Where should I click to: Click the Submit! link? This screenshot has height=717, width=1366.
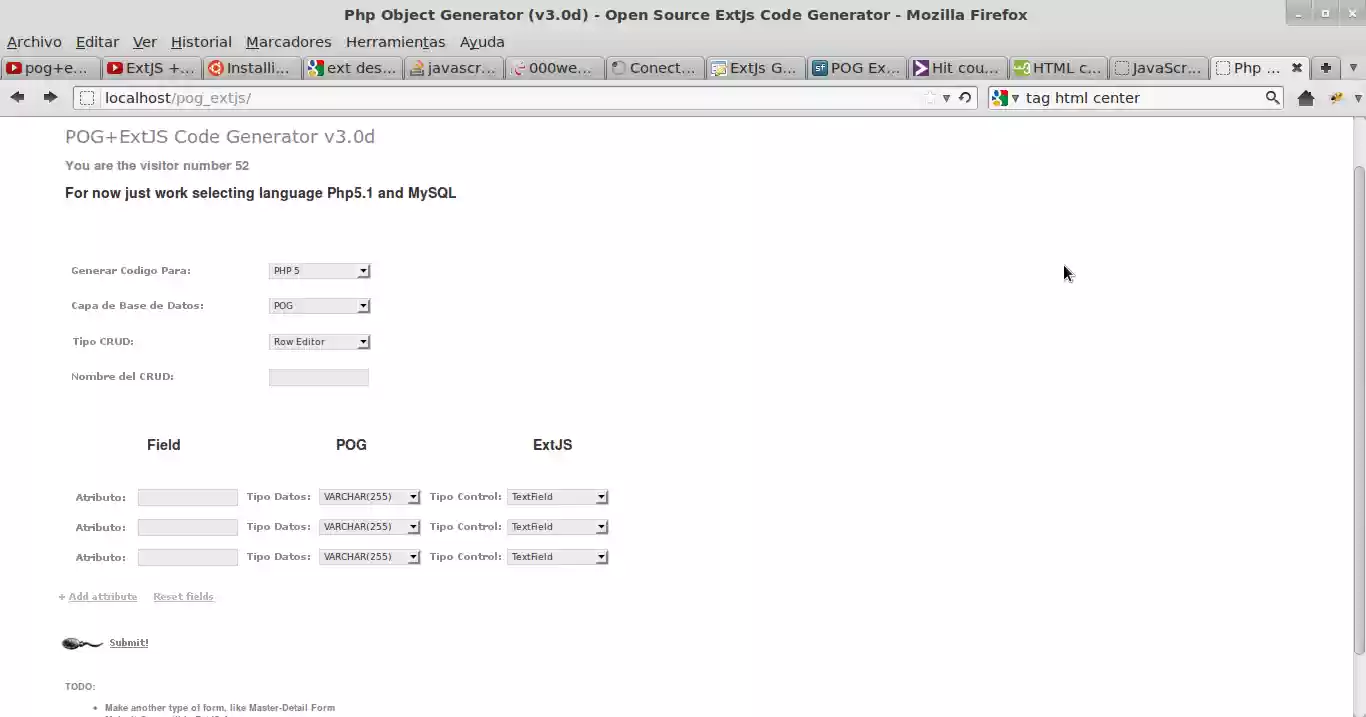tap(128, 642)
